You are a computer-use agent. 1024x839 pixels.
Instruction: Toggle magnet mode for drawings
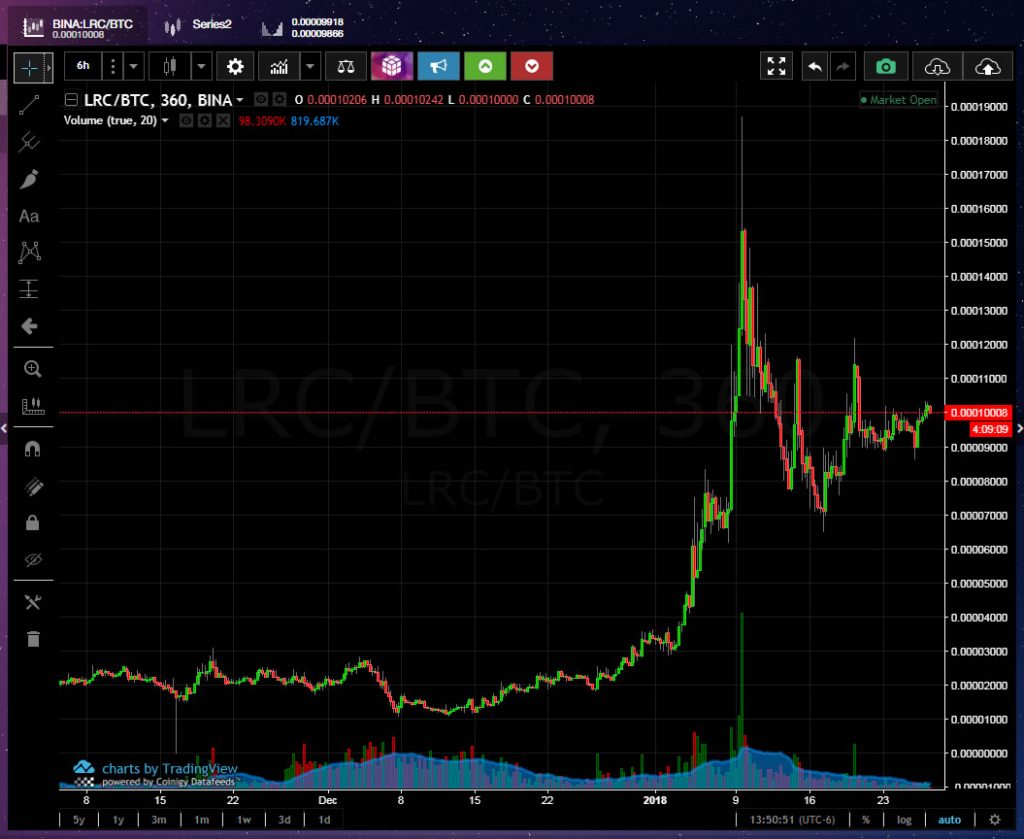coord(32,449)
